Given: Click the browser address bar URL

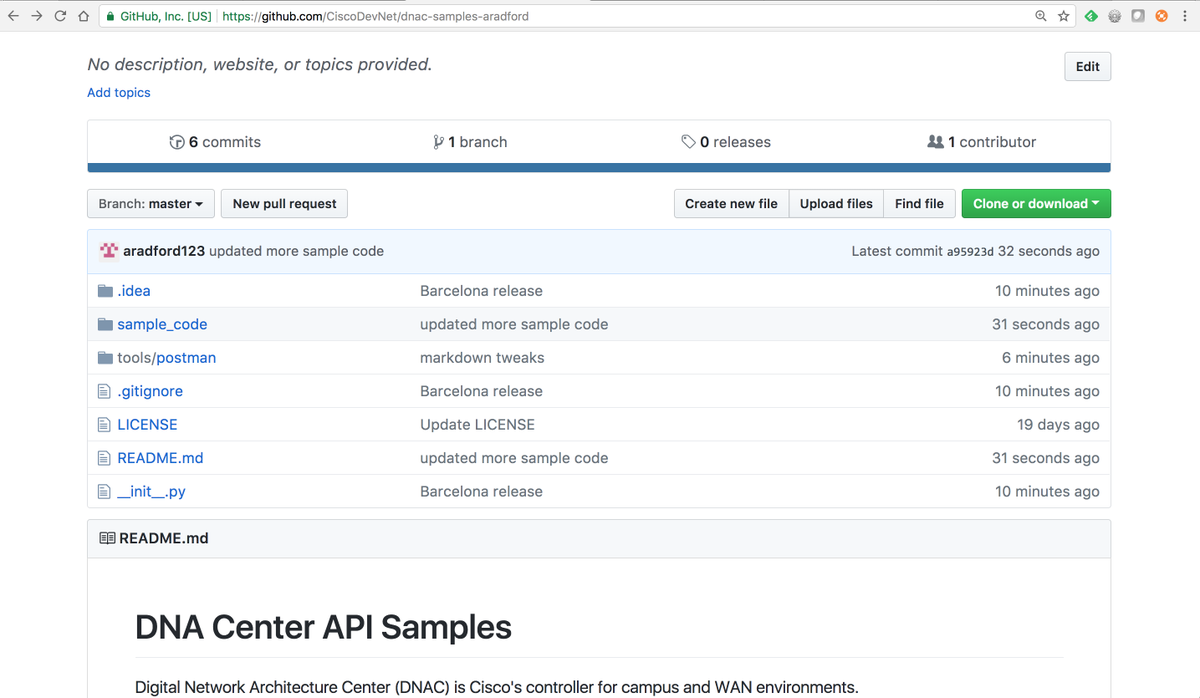Looking at the screenshot, I should tap(375, 17).
